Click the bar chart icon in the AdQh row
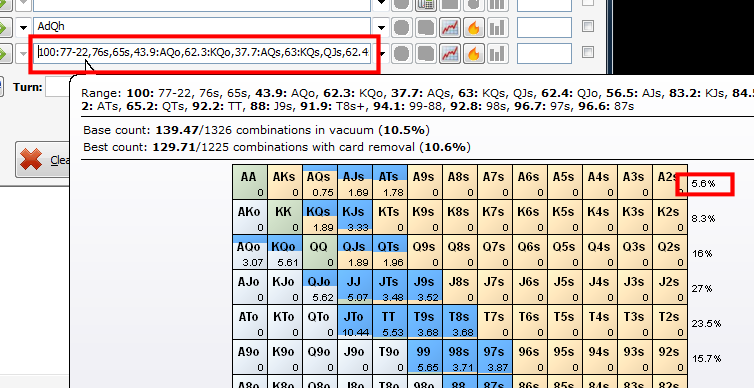The width and height of the screenshot is (754, 388). 497,27
